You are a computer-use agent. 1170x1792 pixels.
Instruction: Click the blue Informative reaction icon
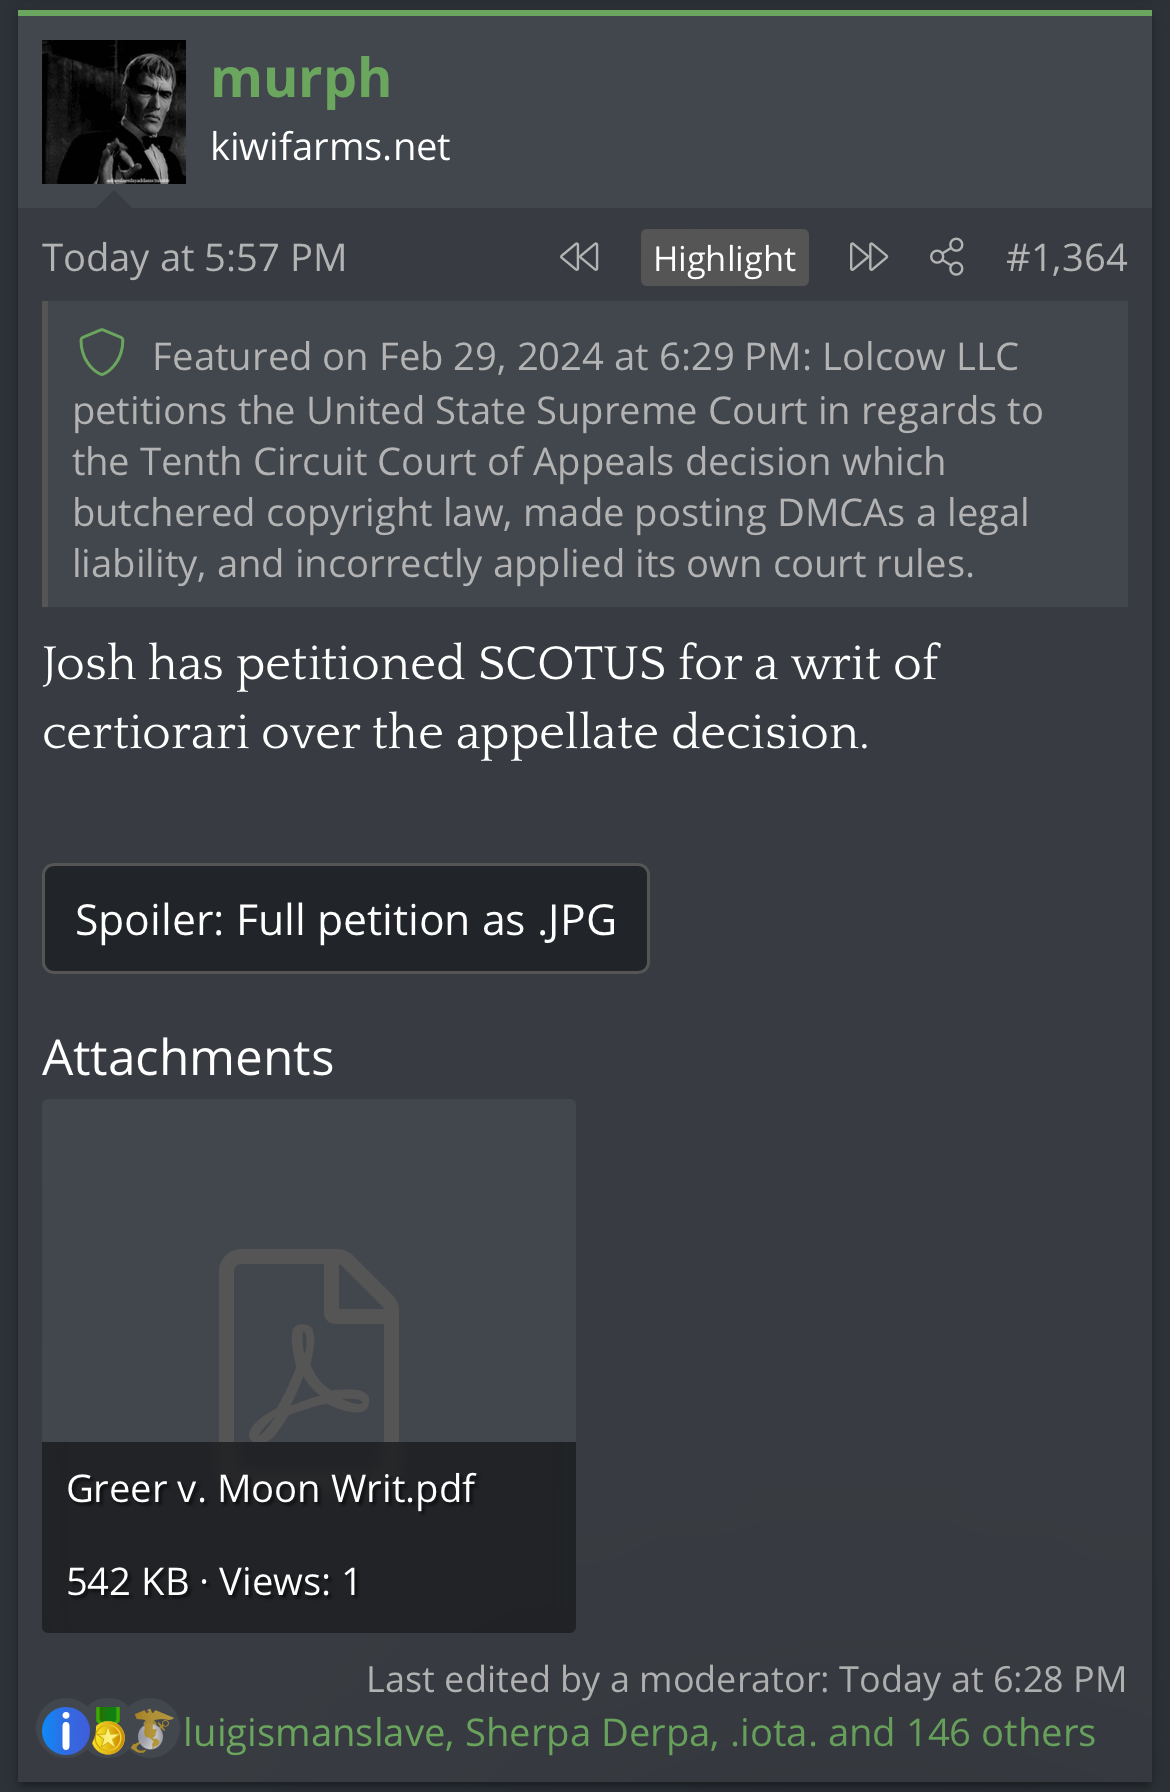65,1731
